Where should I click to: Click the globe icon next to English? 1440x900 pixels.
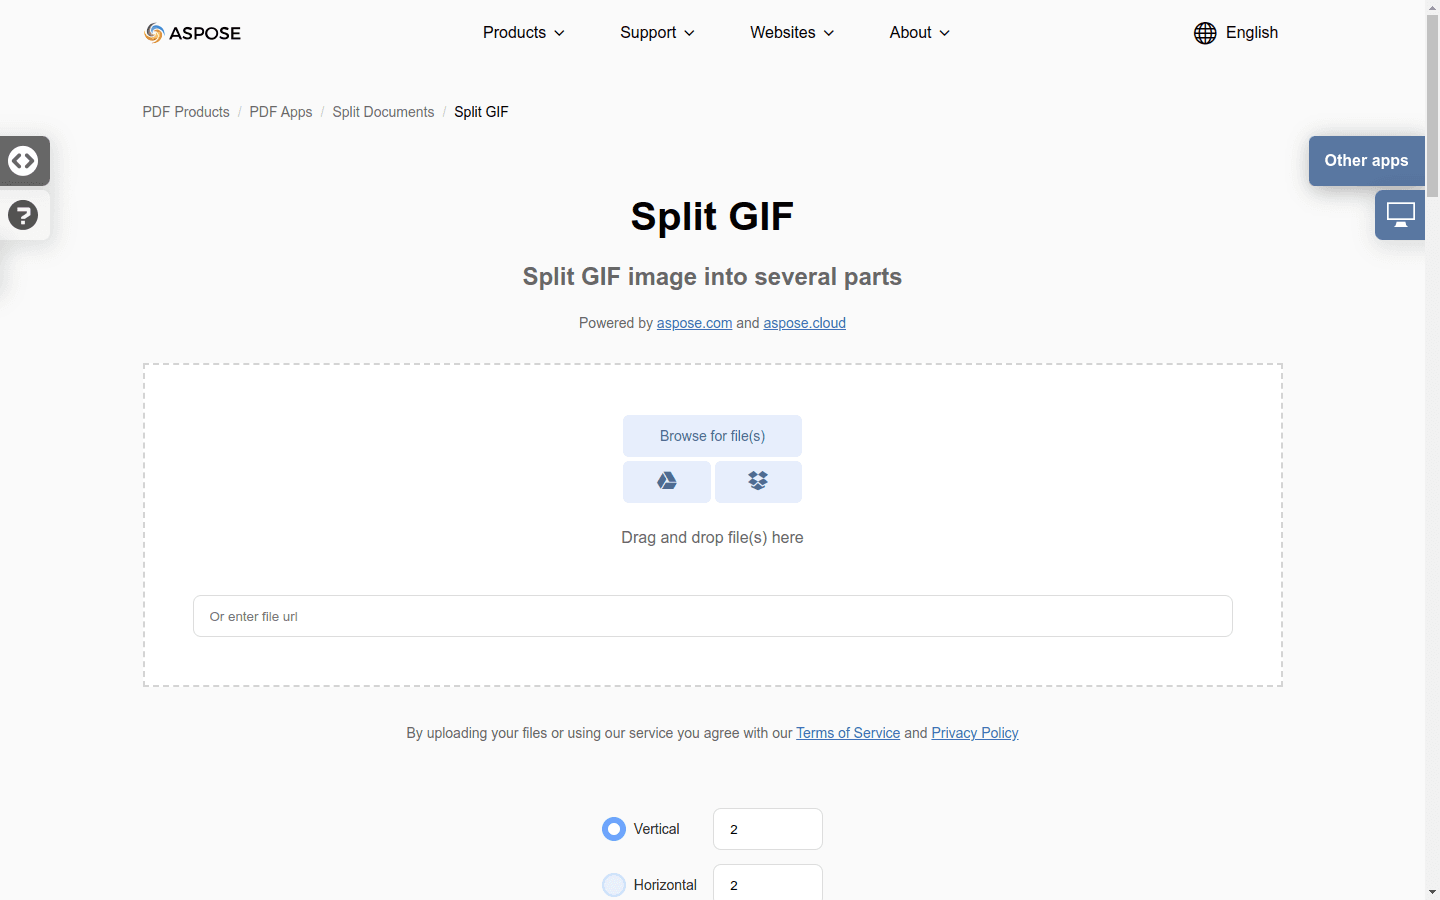[1205, 32]
